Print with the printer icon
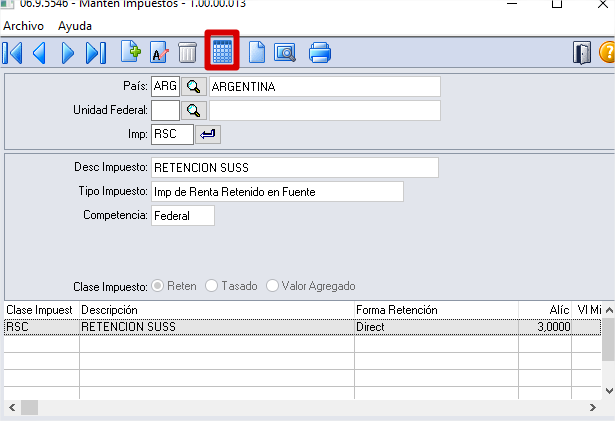 click(x=320, y=53)
